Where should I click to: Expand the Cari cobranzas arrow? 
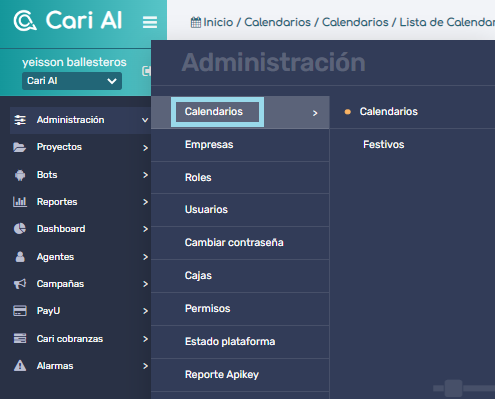tap(145, 339)
